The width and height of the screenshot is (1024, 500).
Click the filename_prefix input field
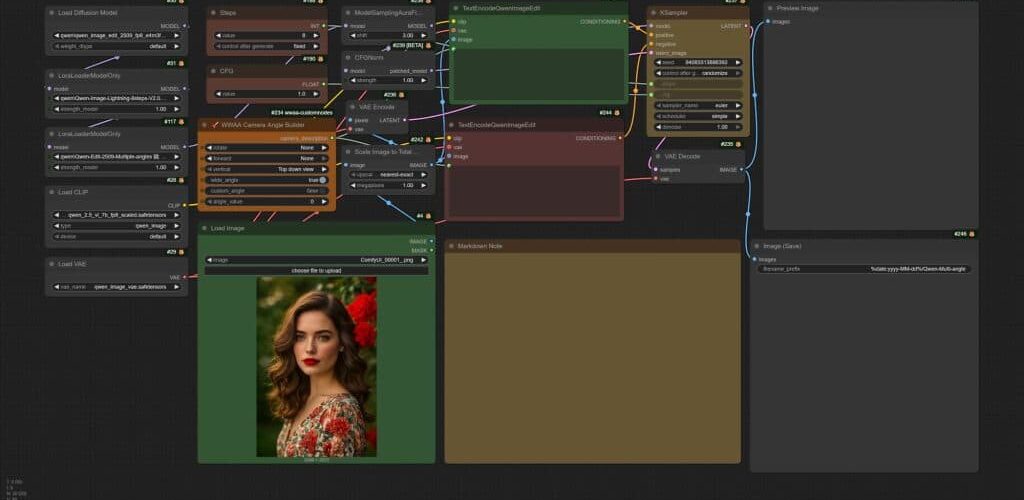click(x=864, y=269)
